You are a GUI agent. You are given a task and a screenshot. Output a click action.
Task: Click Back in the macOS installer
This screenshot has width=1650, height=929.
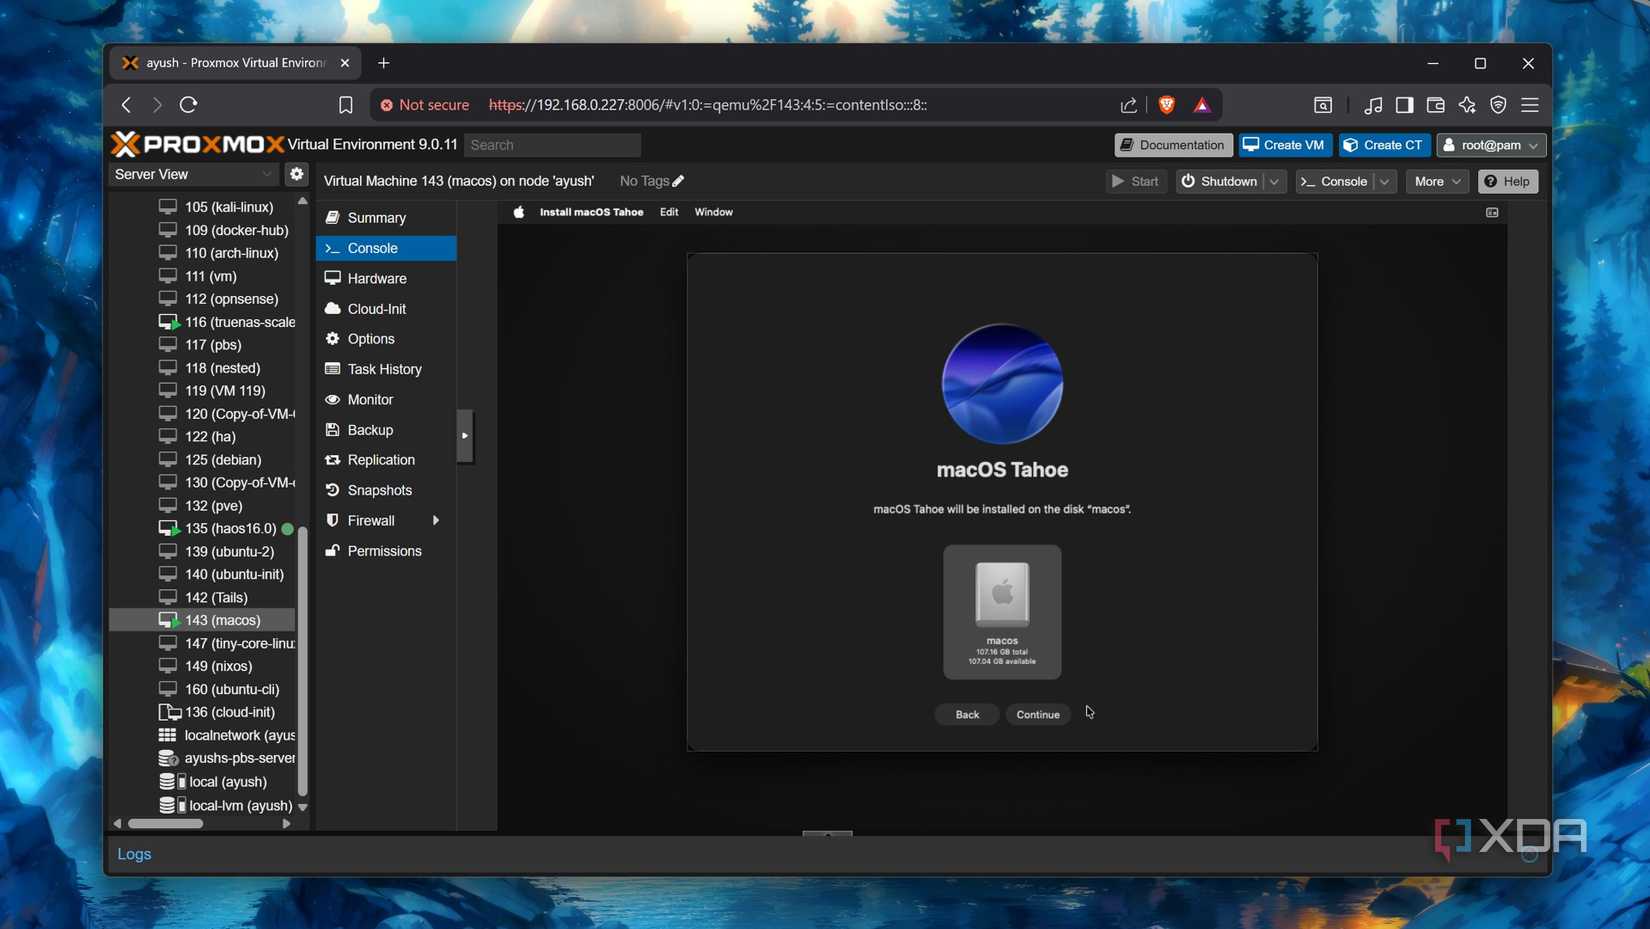(967, 715)
